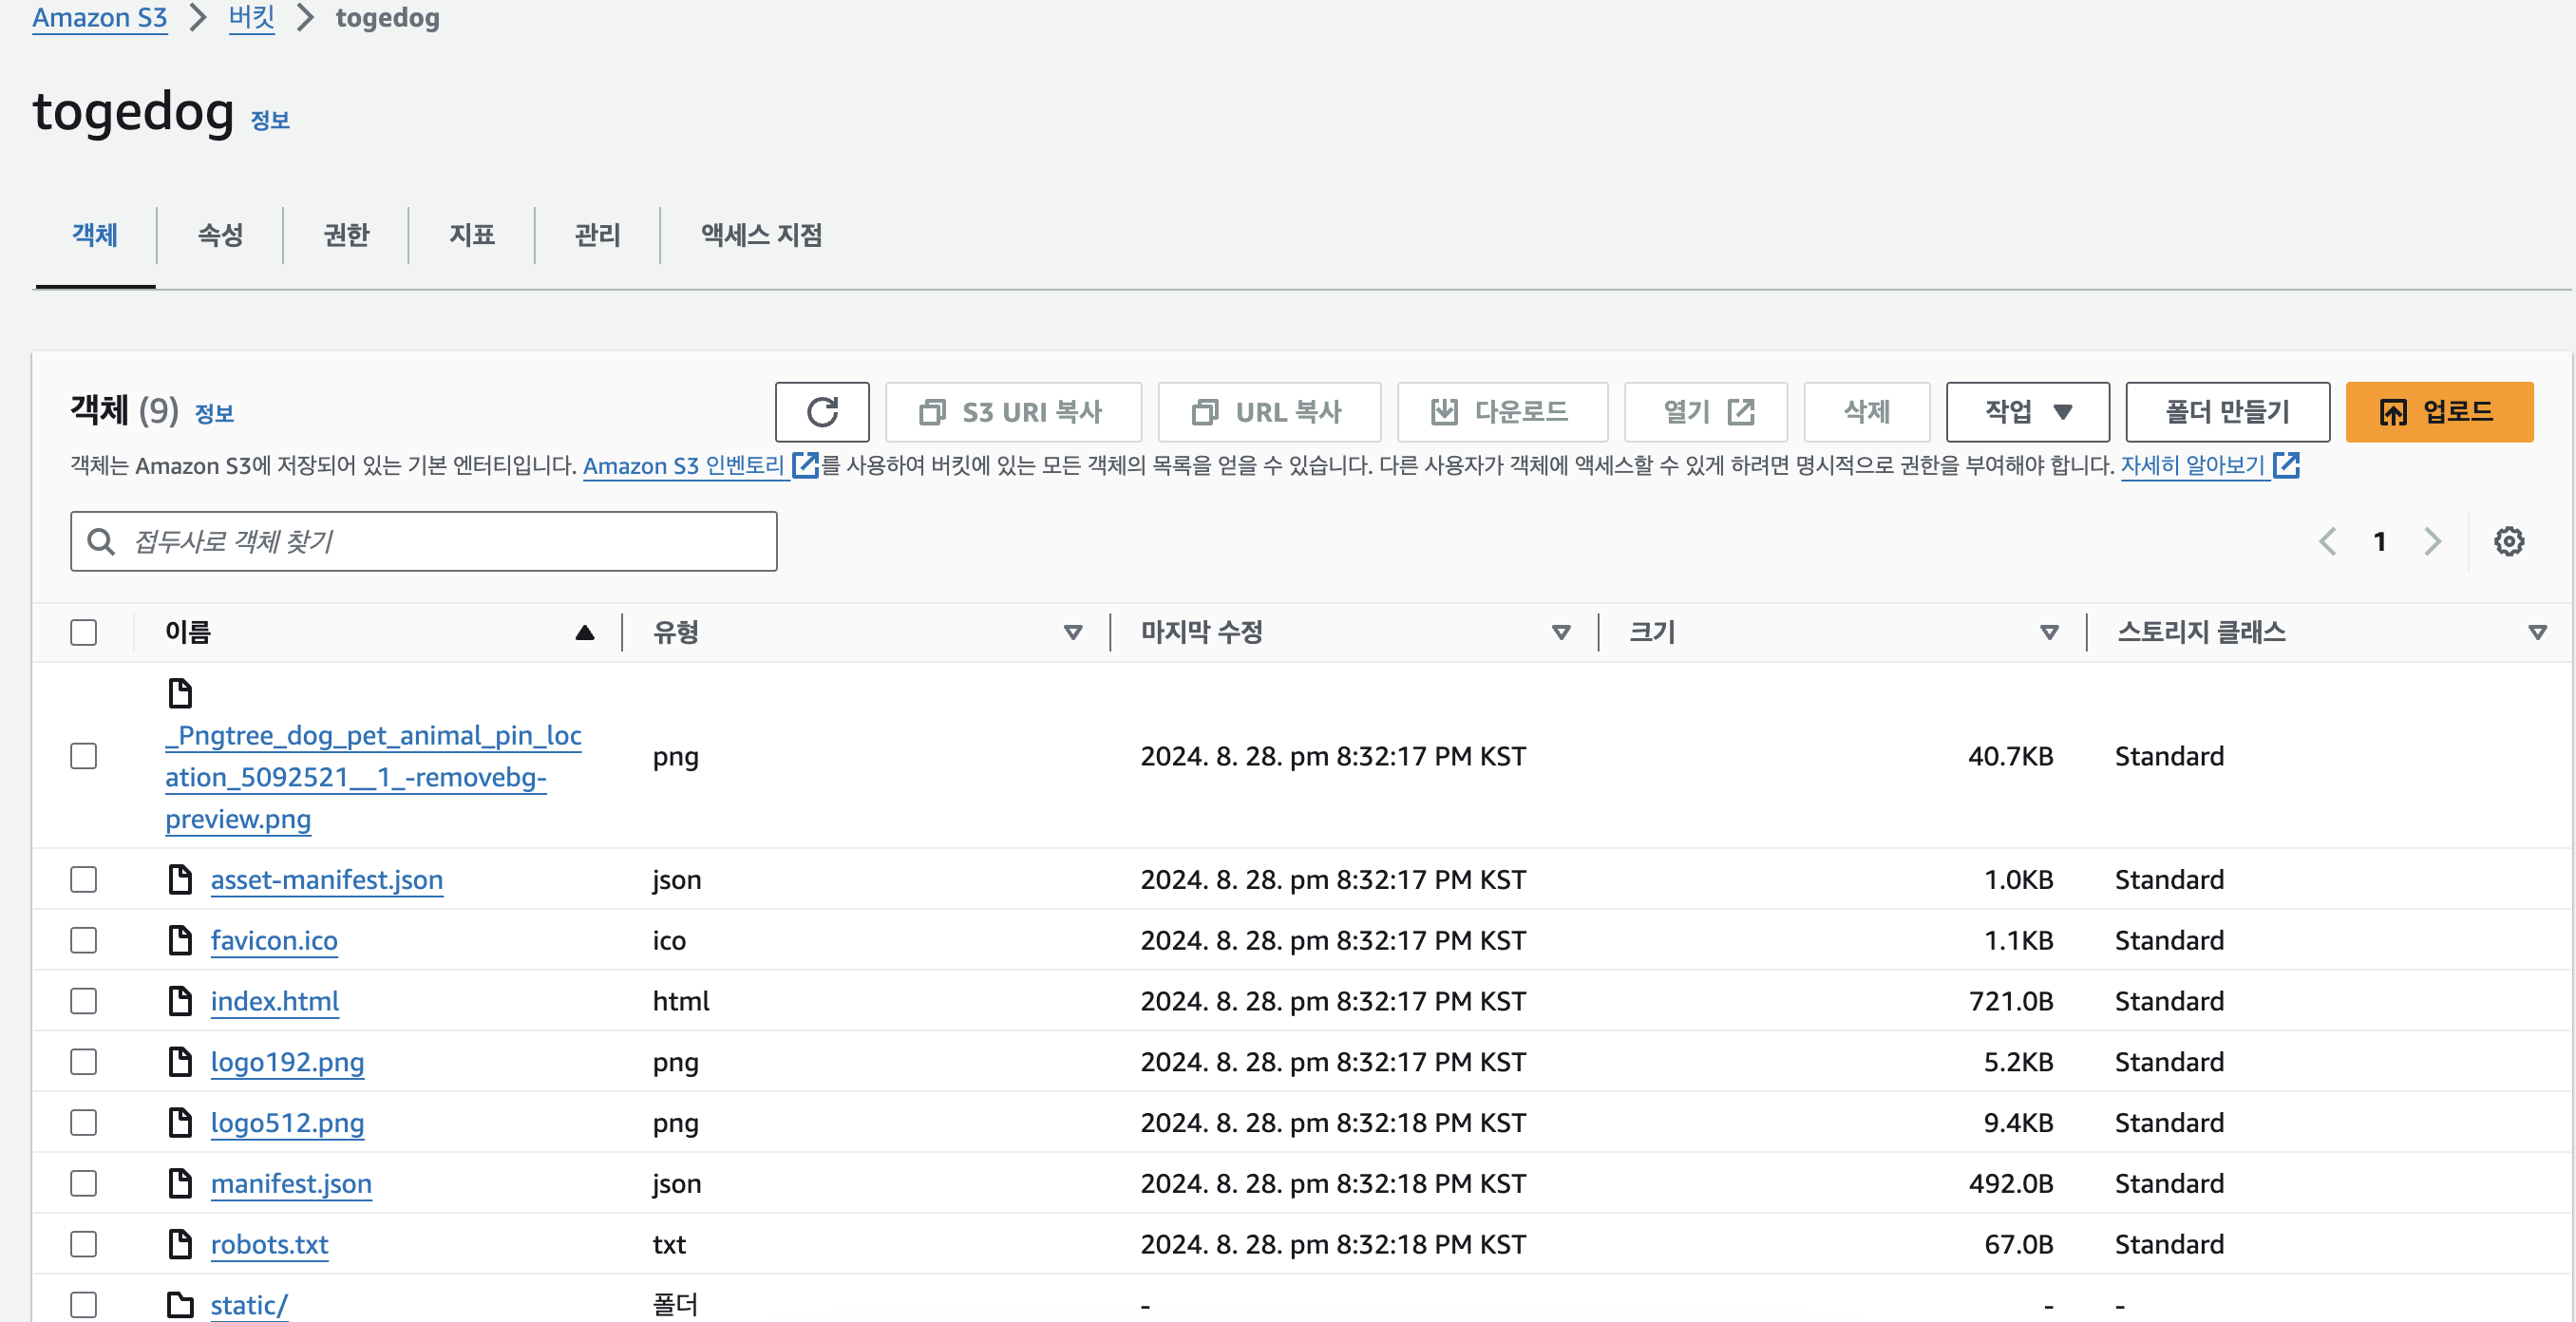
Task: Click the 업로드 upload button
Action: pyautogui.click(x=2439, y=411)
